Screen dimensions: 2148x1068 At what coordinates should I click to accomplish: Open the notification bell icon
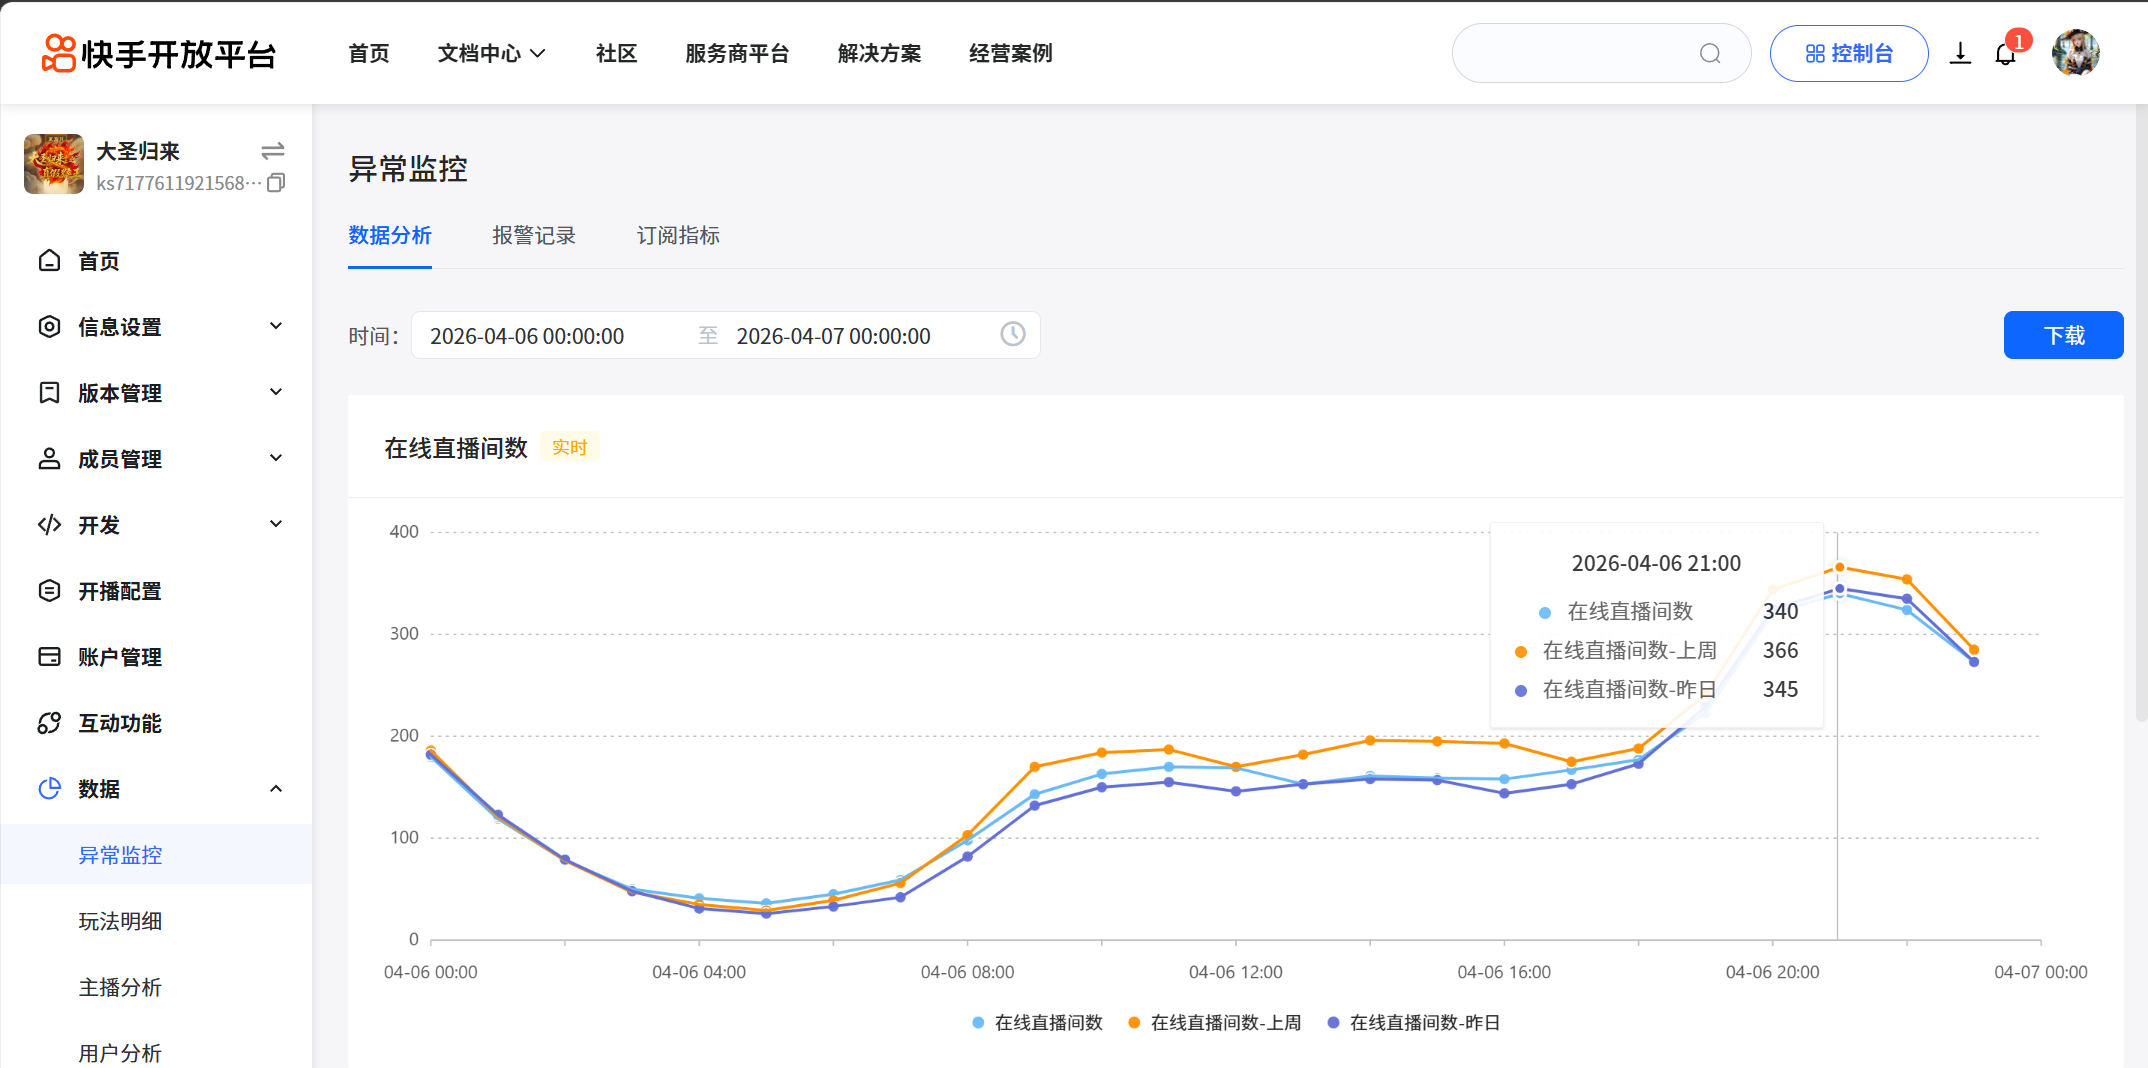click(2005, 54)
